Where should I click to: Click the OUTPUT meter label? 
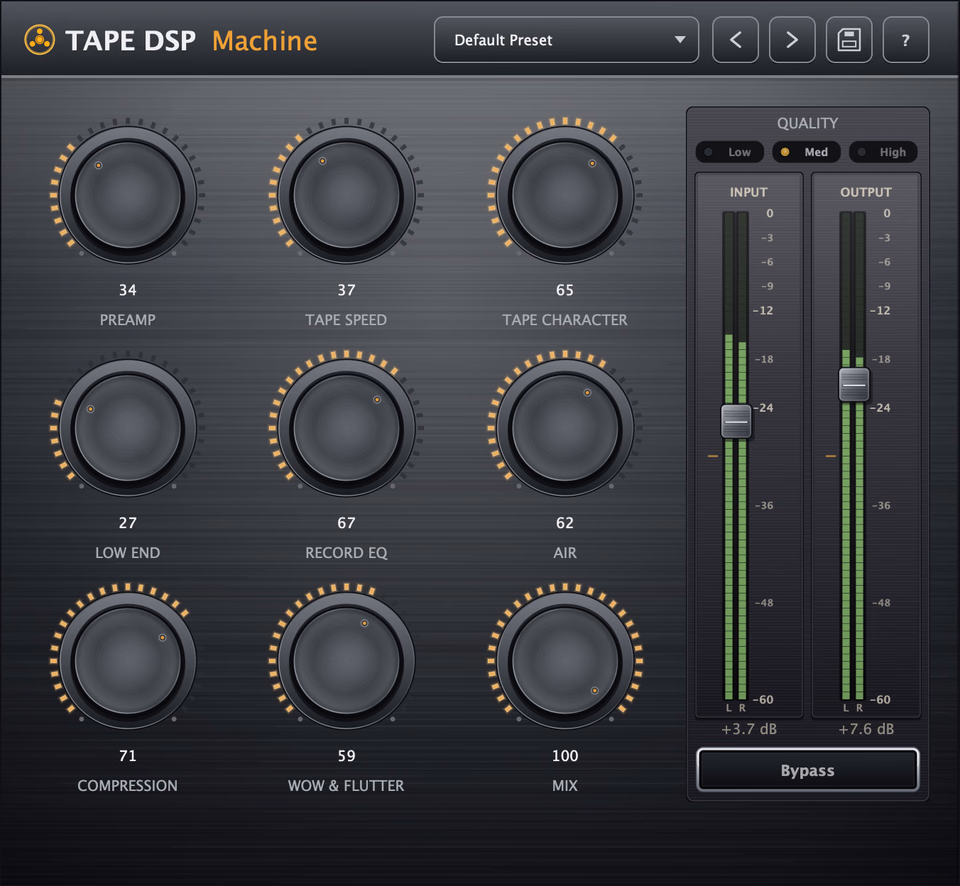tap(866, 192)
